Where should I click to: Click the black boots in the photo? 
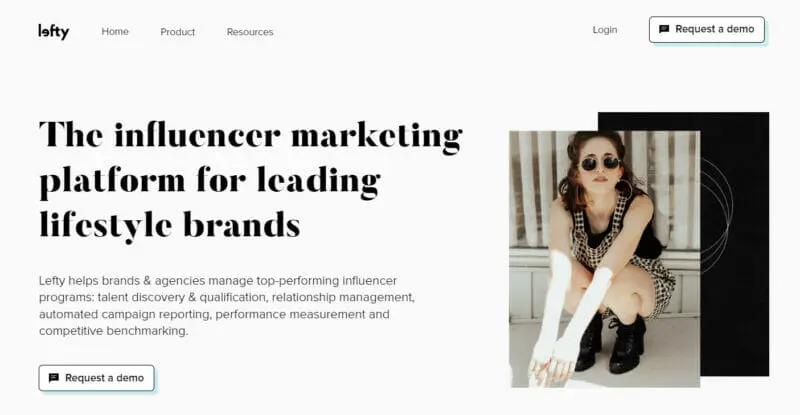point(611,343)
